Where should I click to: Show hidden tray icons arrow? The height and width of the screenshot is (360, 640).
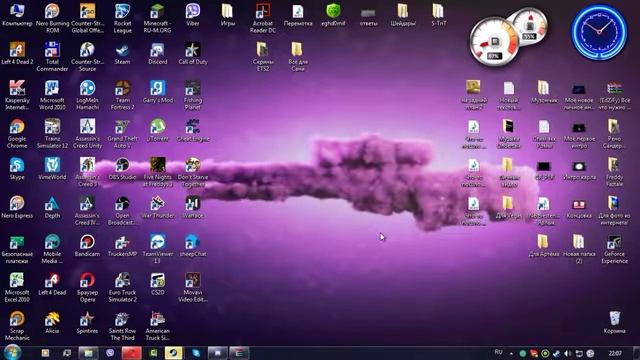(x=511, y=353)
